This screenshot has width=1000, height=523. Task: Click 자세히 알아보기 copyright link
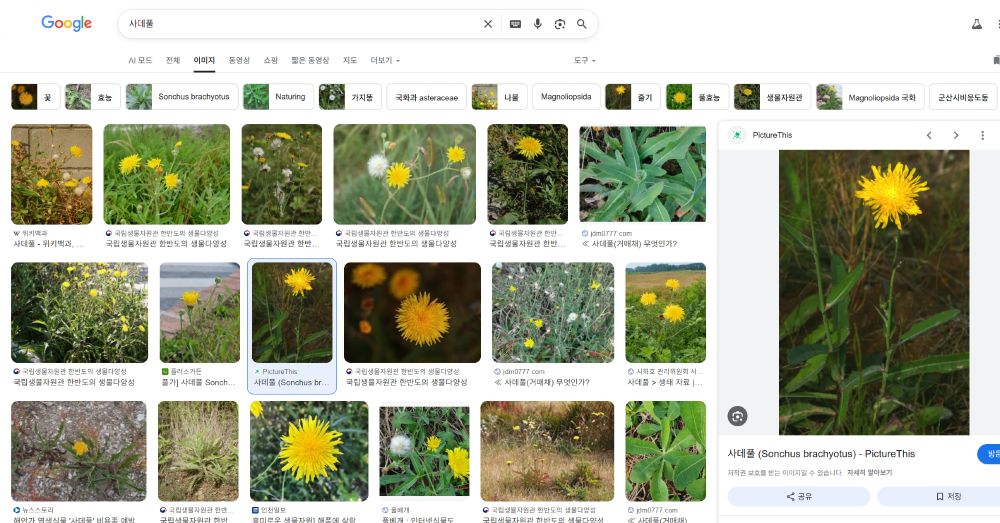click(869, 473)
